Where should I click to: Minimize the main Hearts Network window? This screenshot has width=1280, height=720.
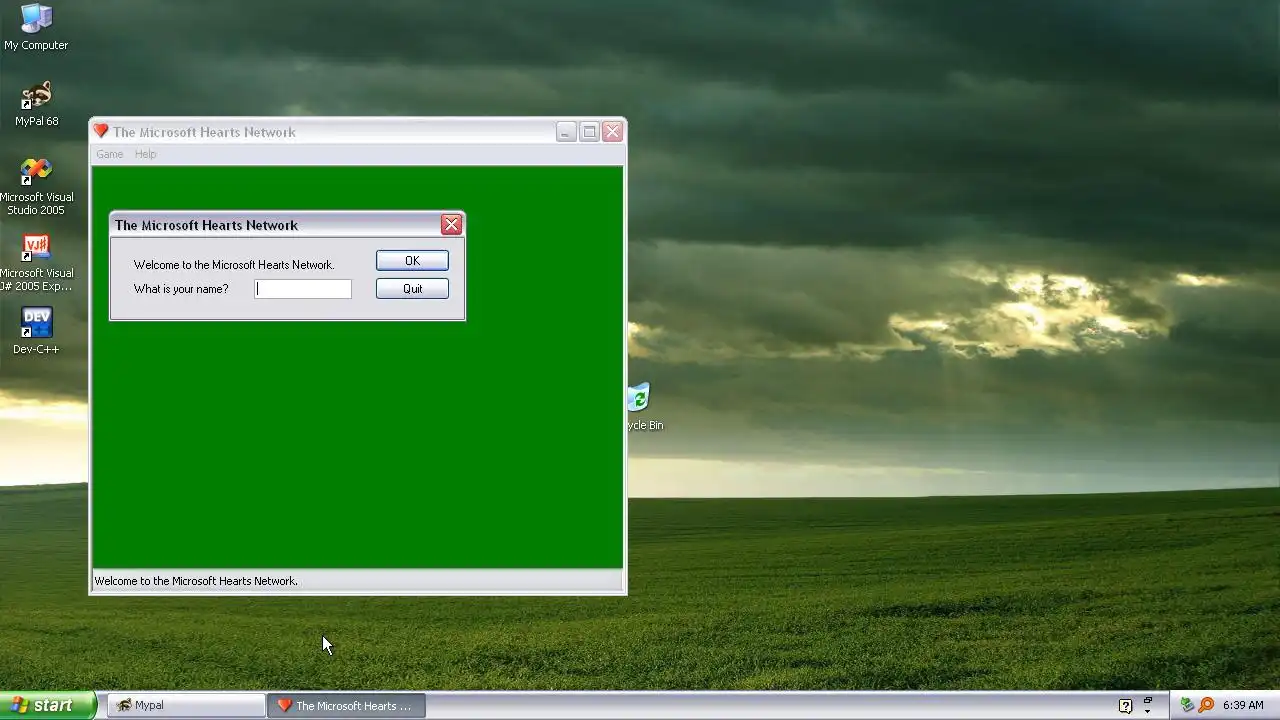pos(566,132)
